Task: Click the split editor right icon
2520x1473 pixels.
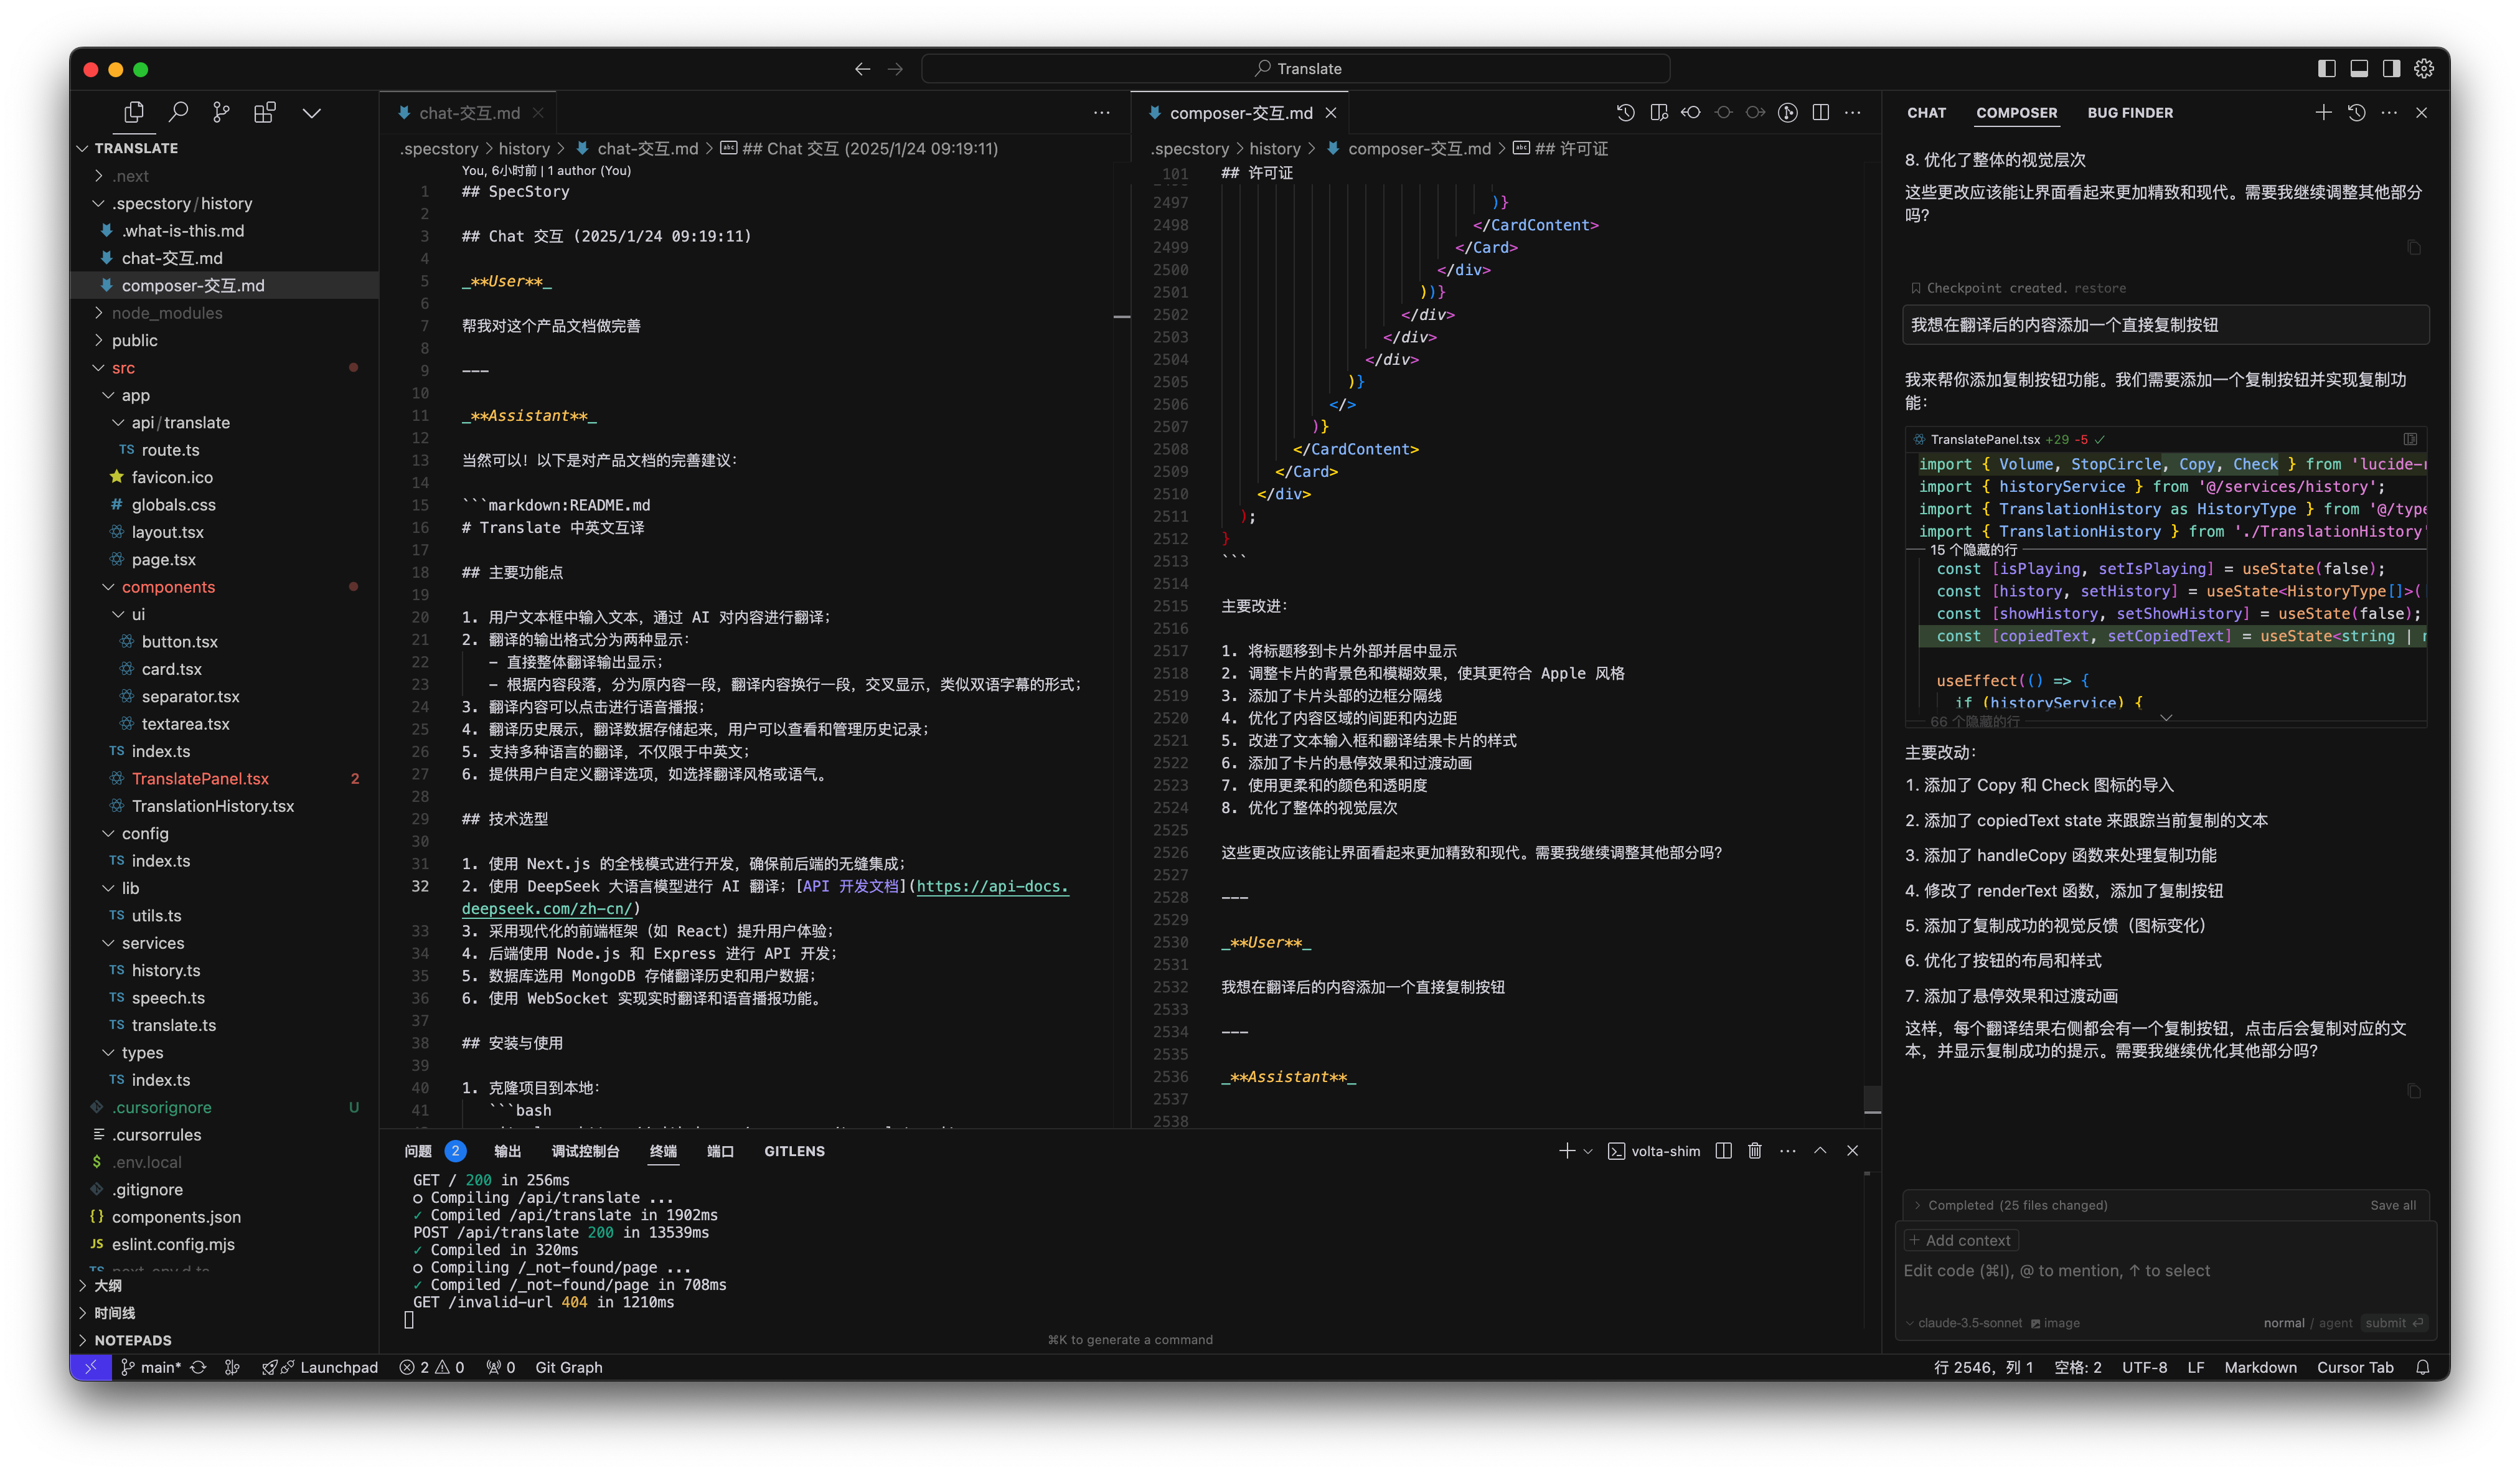Action: (x=1820, y=113)
